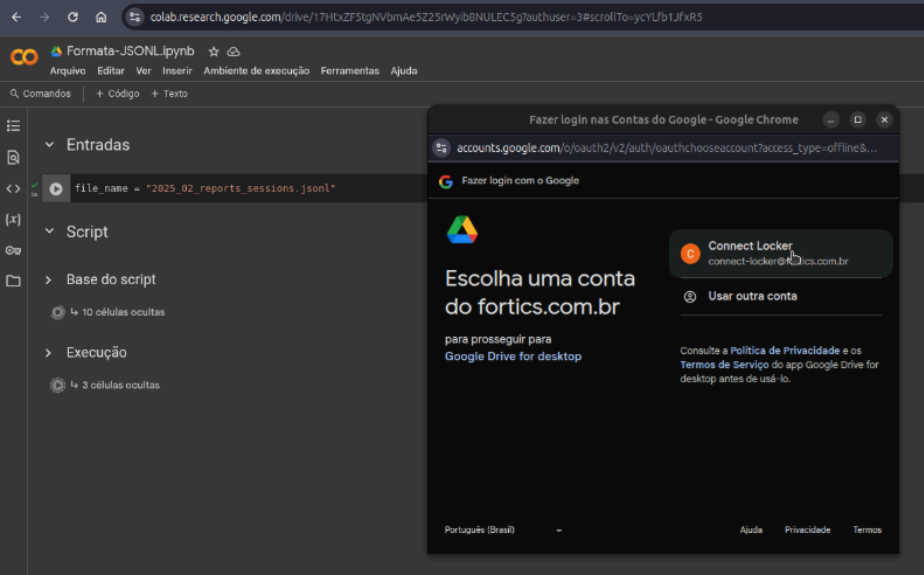Open the Termos de Serviço link
Screen dimensions: 924x575
click(x=724, y=365)
